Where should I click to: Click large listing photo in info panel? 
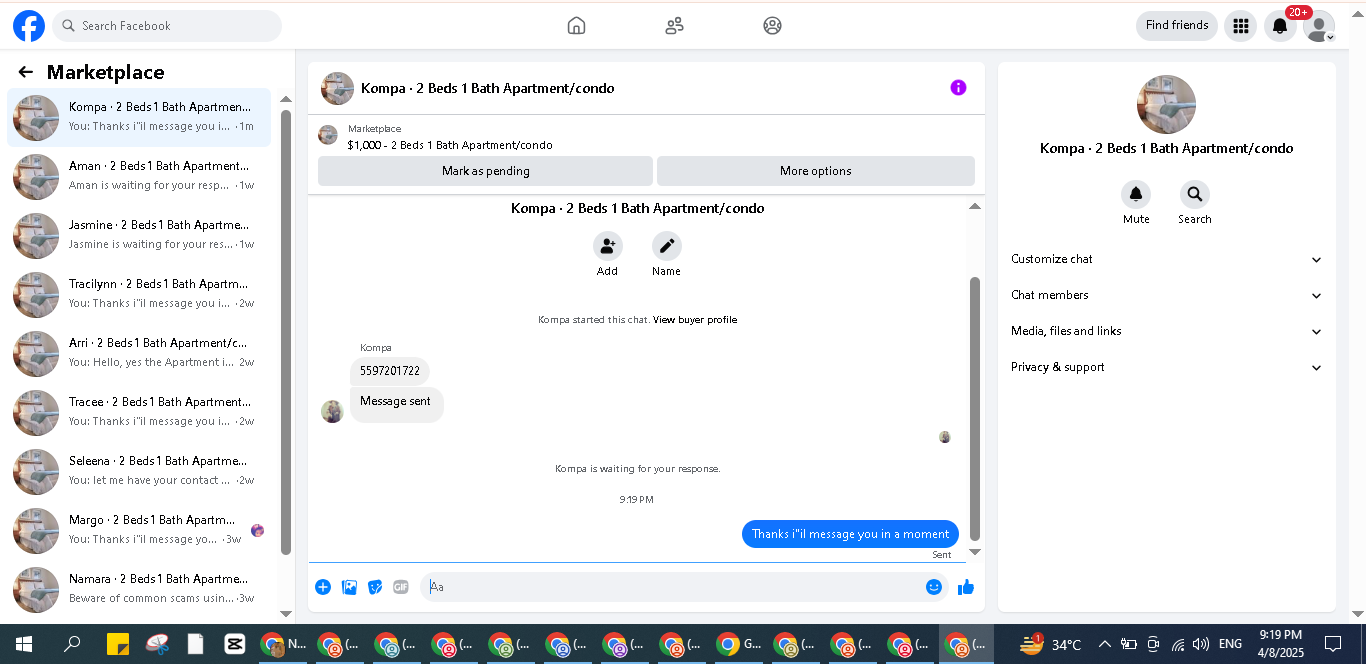click(x=1166, y=104)
